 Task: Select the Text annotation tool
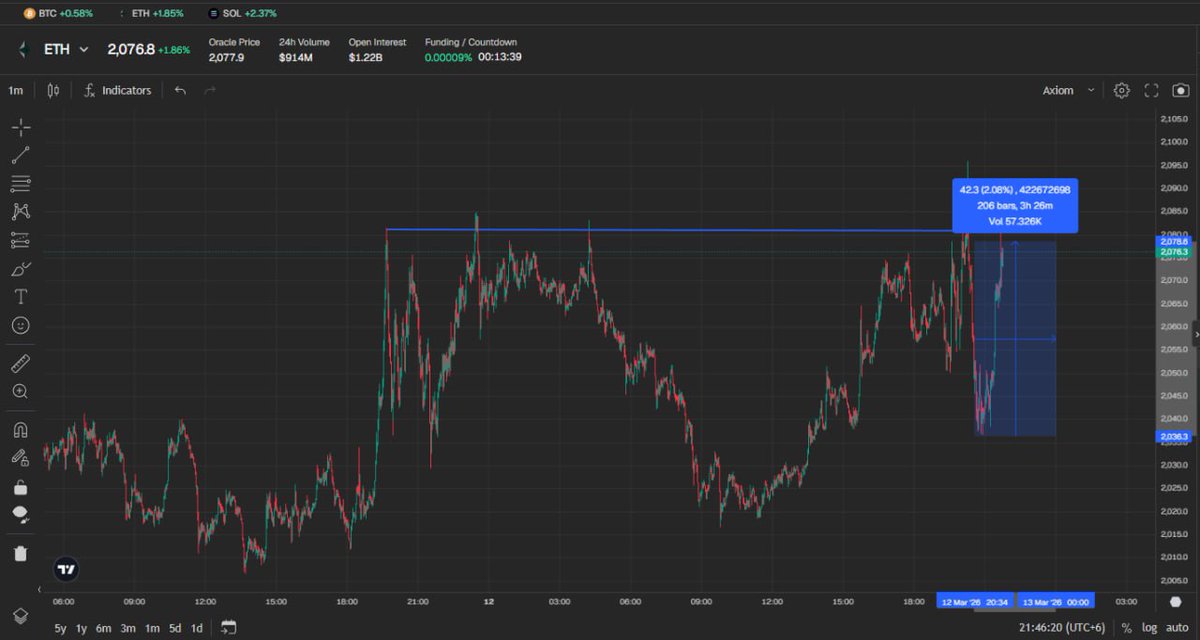click(21, 297)
